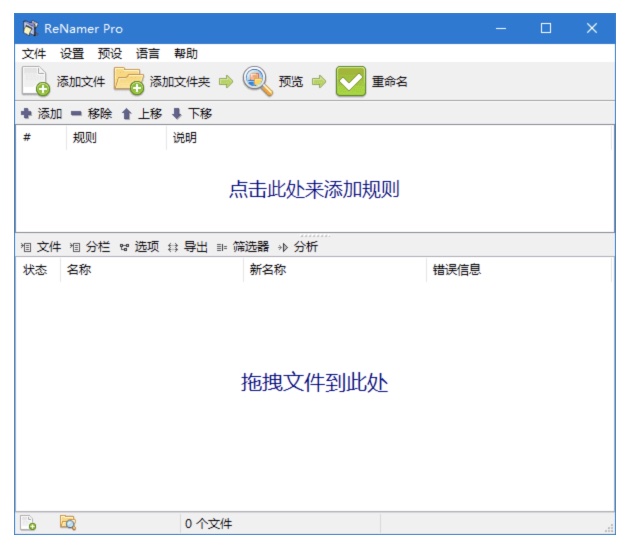
Task: Close the ReNamer Pro window
Action: 592,28
